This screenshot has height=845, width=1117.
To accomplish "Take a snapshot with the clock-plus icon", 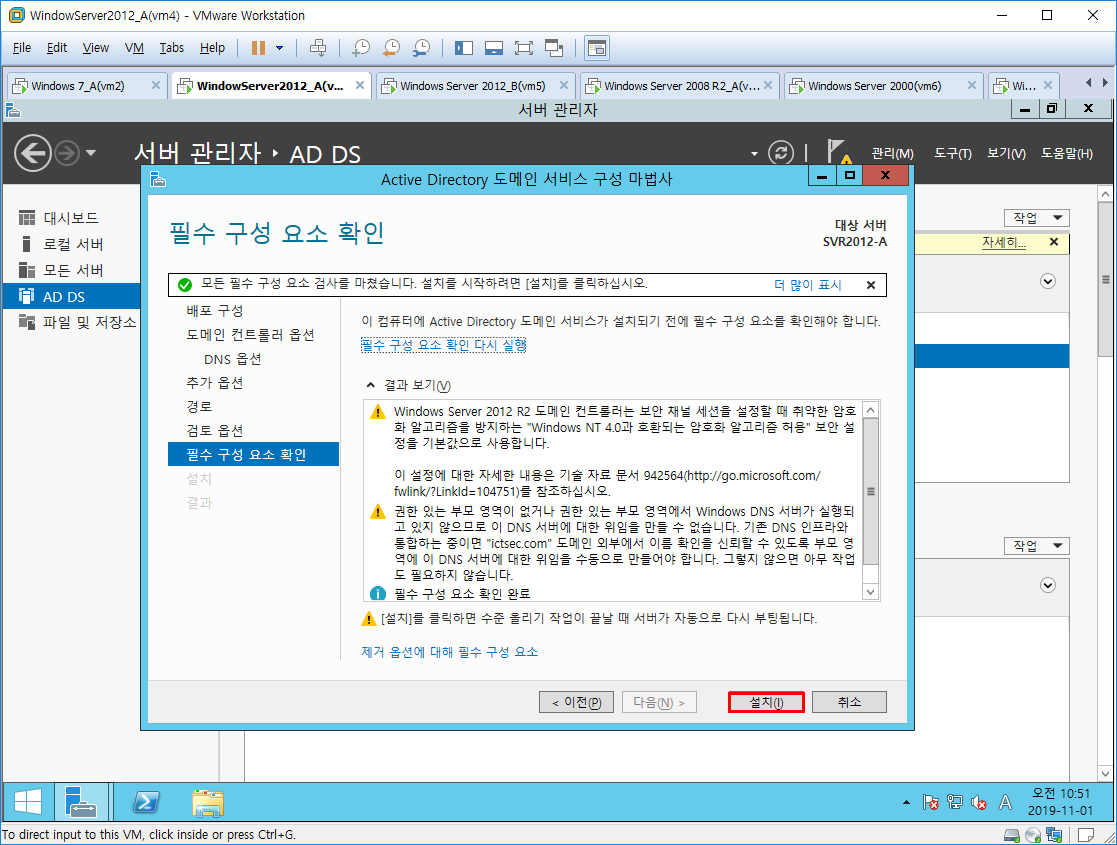I will coord(361,48).
